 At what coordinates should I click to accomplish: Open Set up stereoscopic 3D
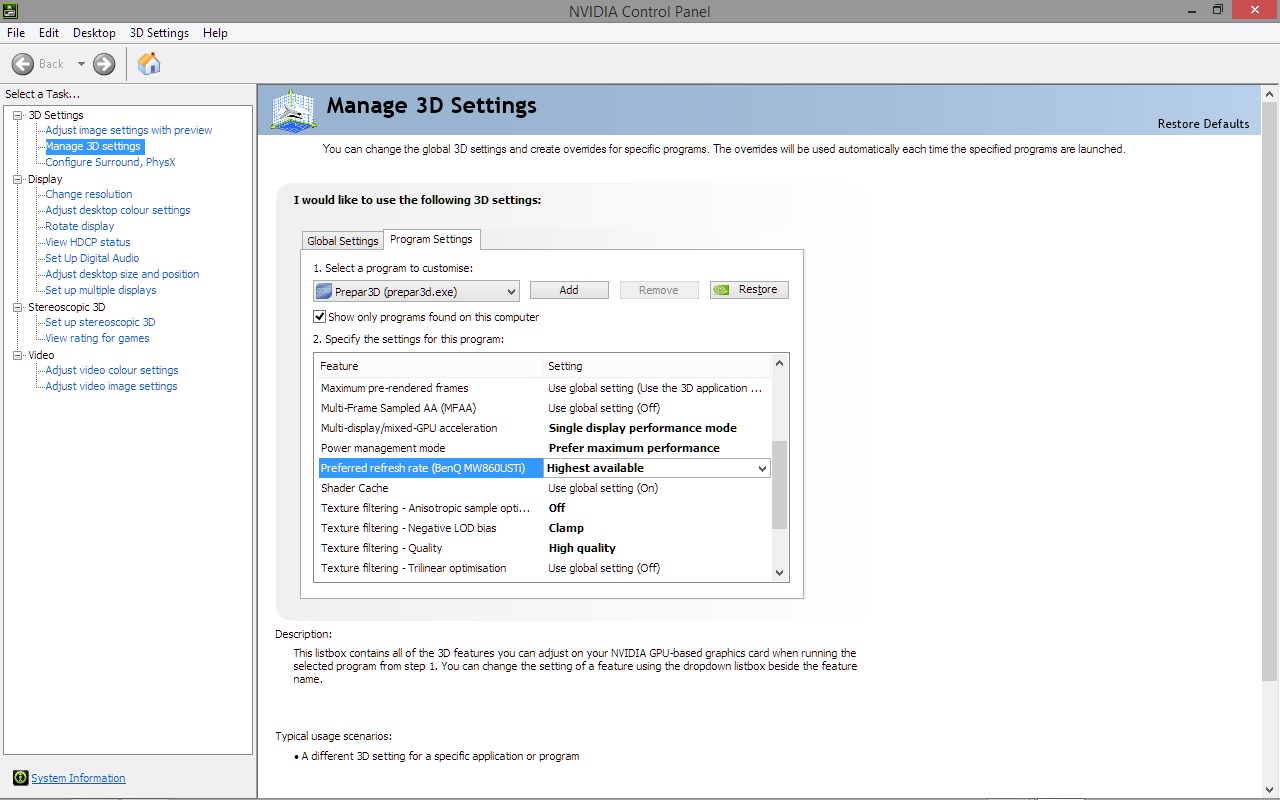100,322
